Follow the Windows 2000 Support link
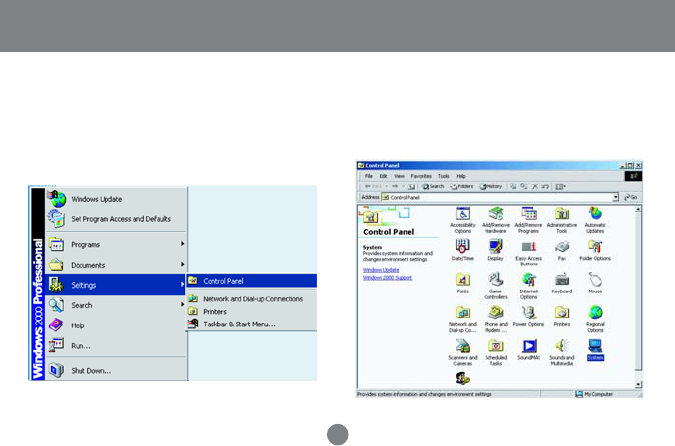Screen dimensions: 675x446 pyautogui.click(x=387, y=278)
